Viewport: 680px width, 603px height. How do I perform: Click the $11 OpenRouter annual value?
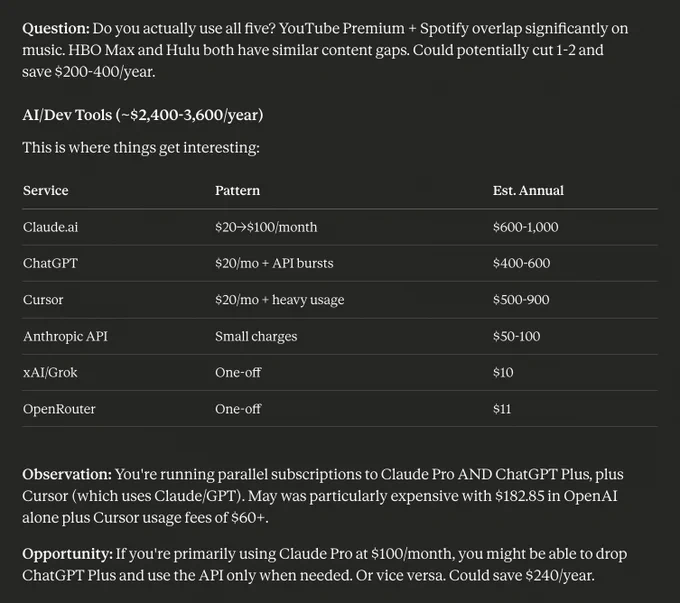tap(502, 409)
